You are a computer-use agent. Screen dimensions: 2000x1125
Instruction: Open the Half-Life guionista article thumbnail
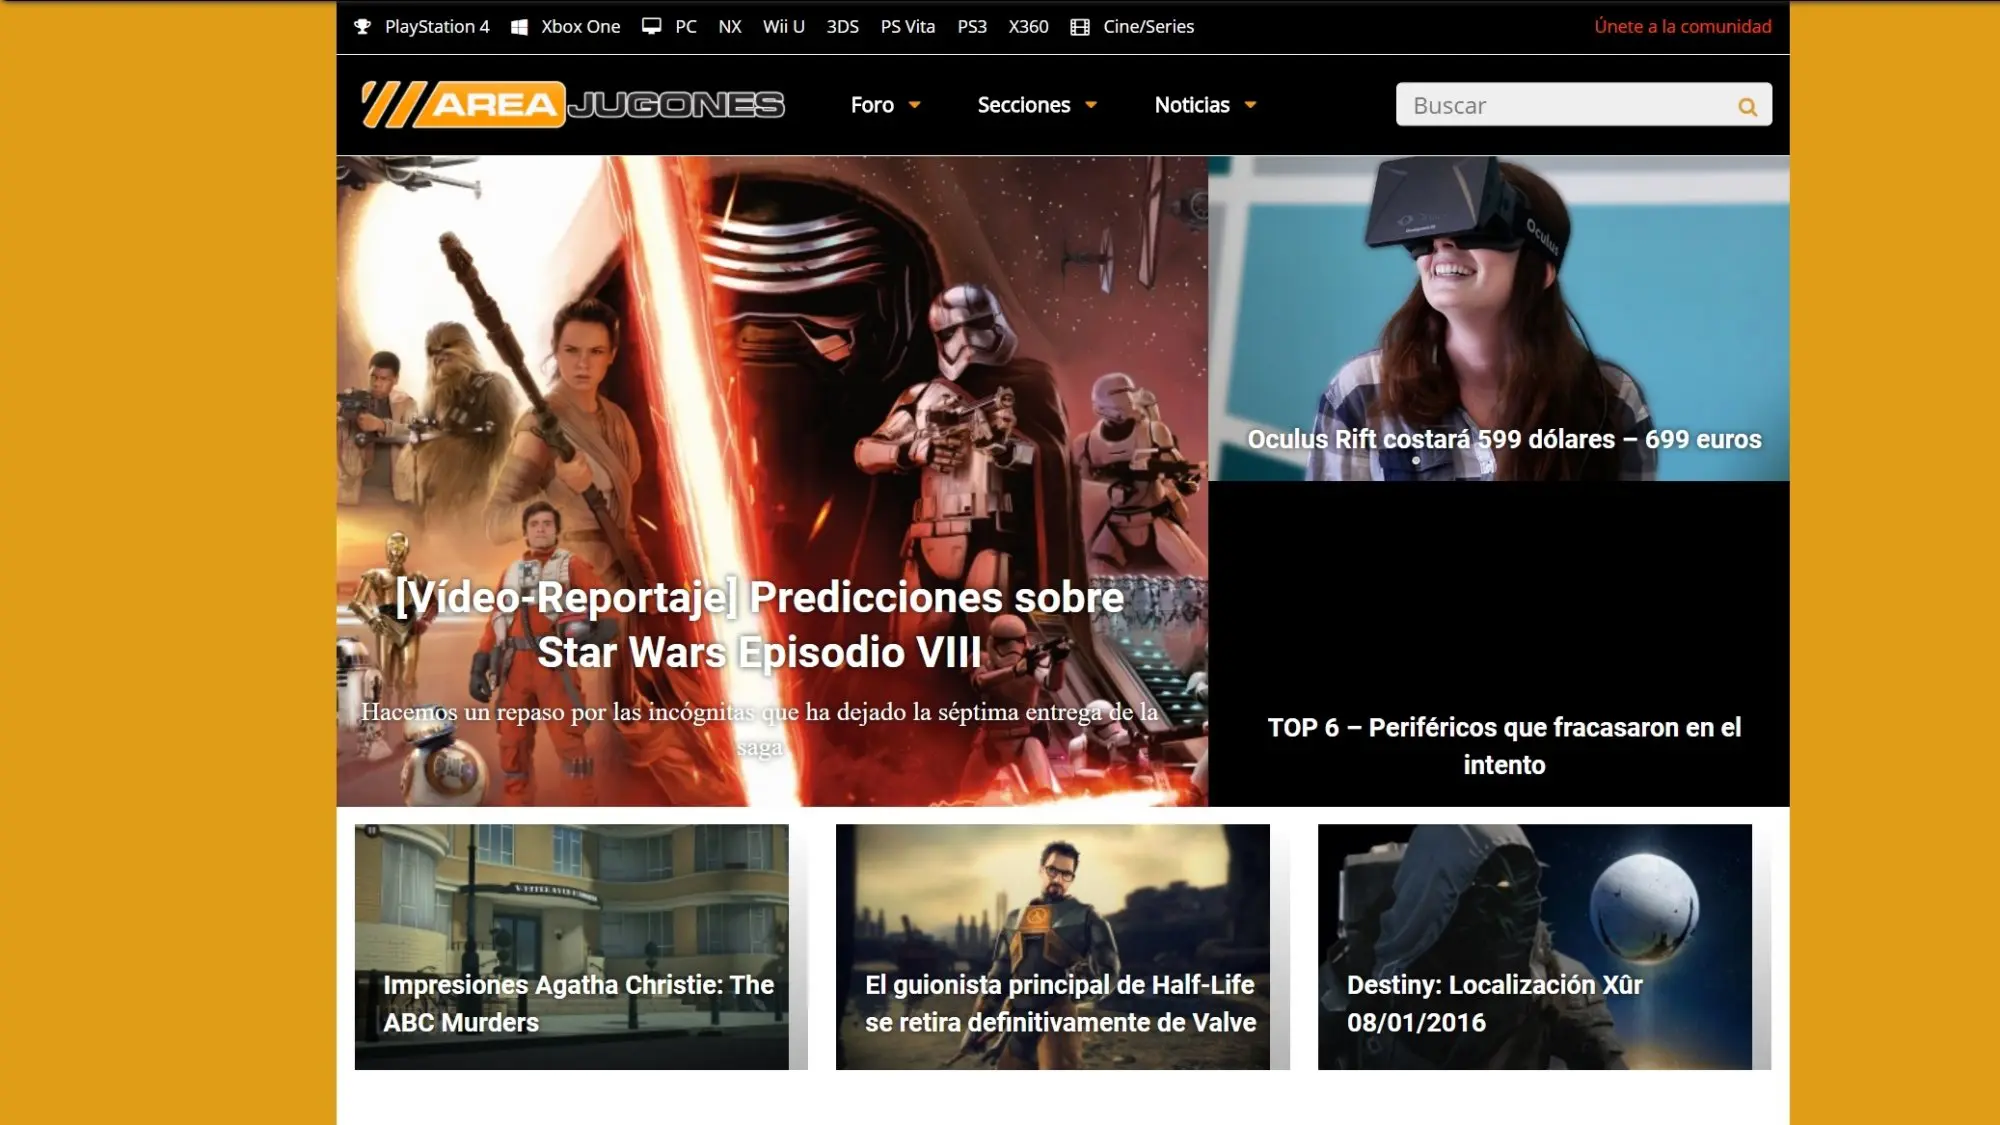1052,947
